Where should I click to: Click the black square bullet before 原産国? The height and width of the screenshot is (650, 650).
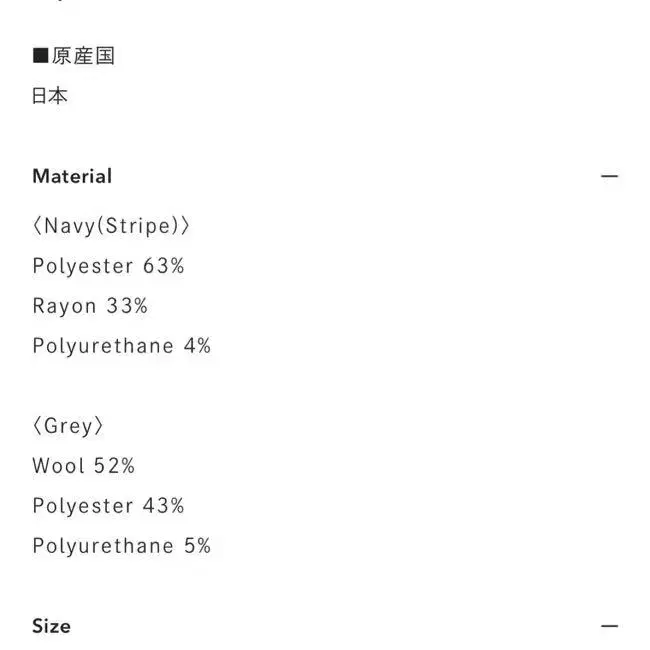click(41, 55)
